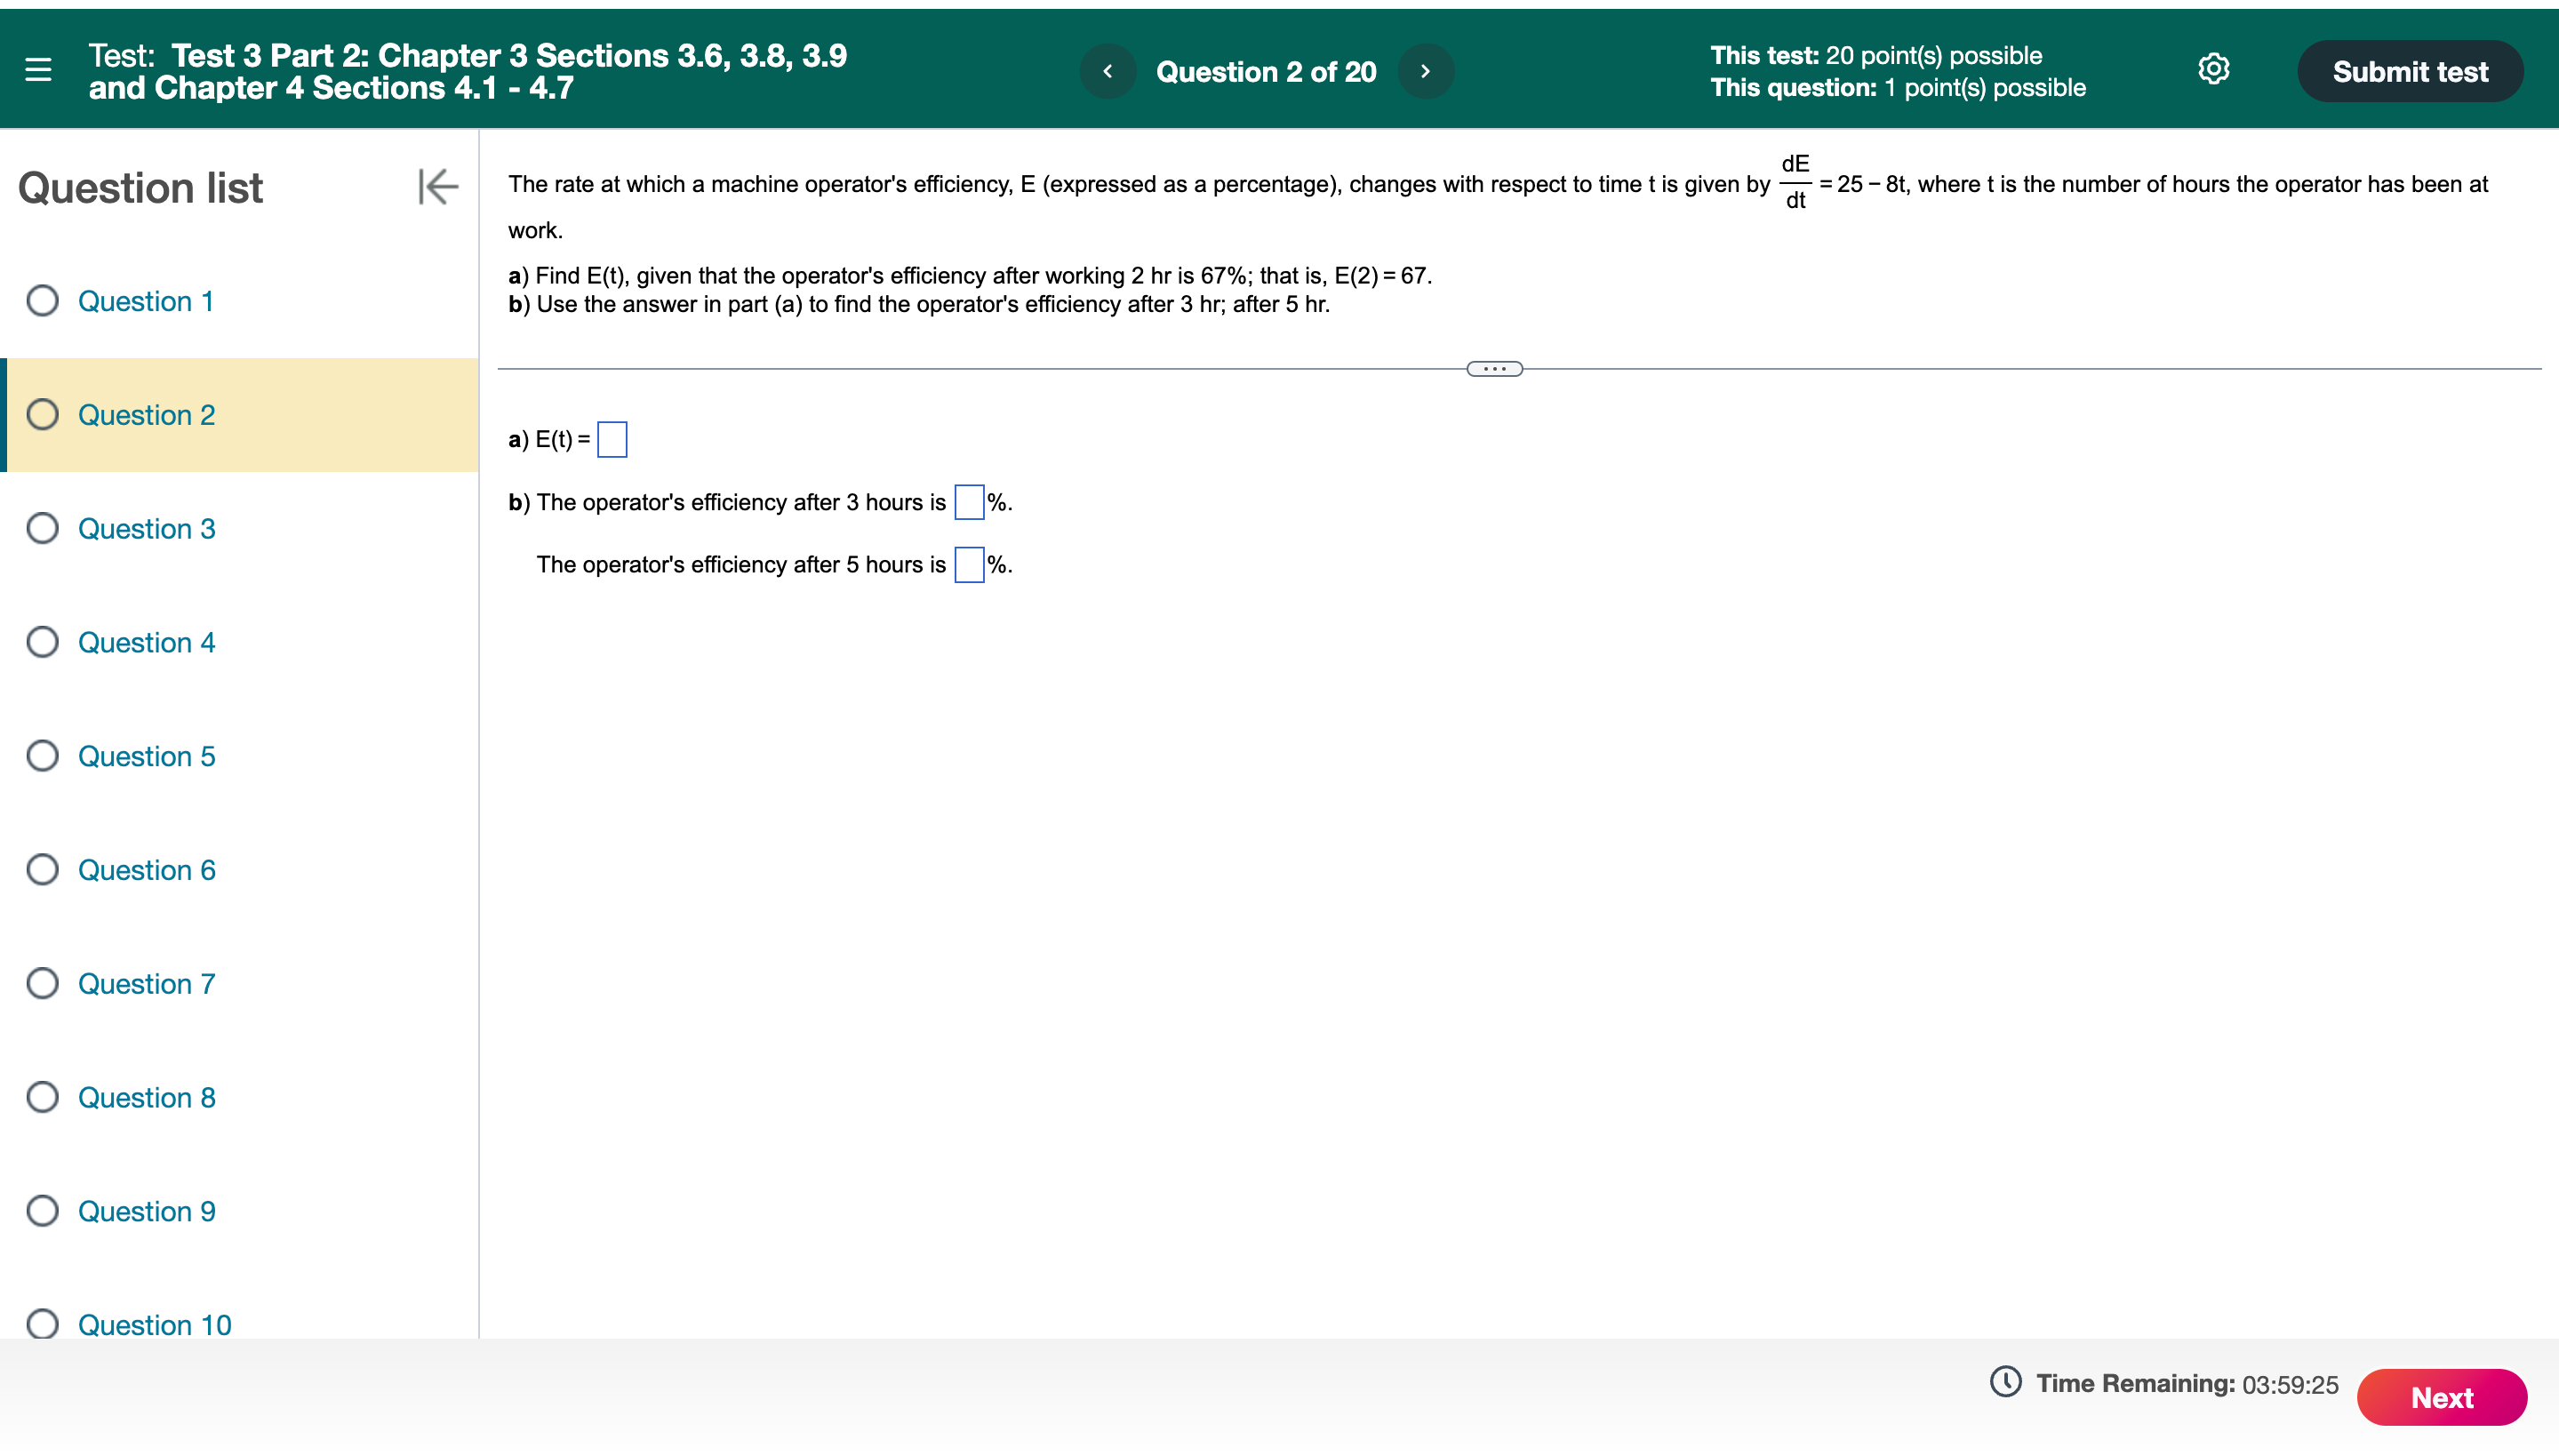Open the test settings gear

tap(2213, 69)
